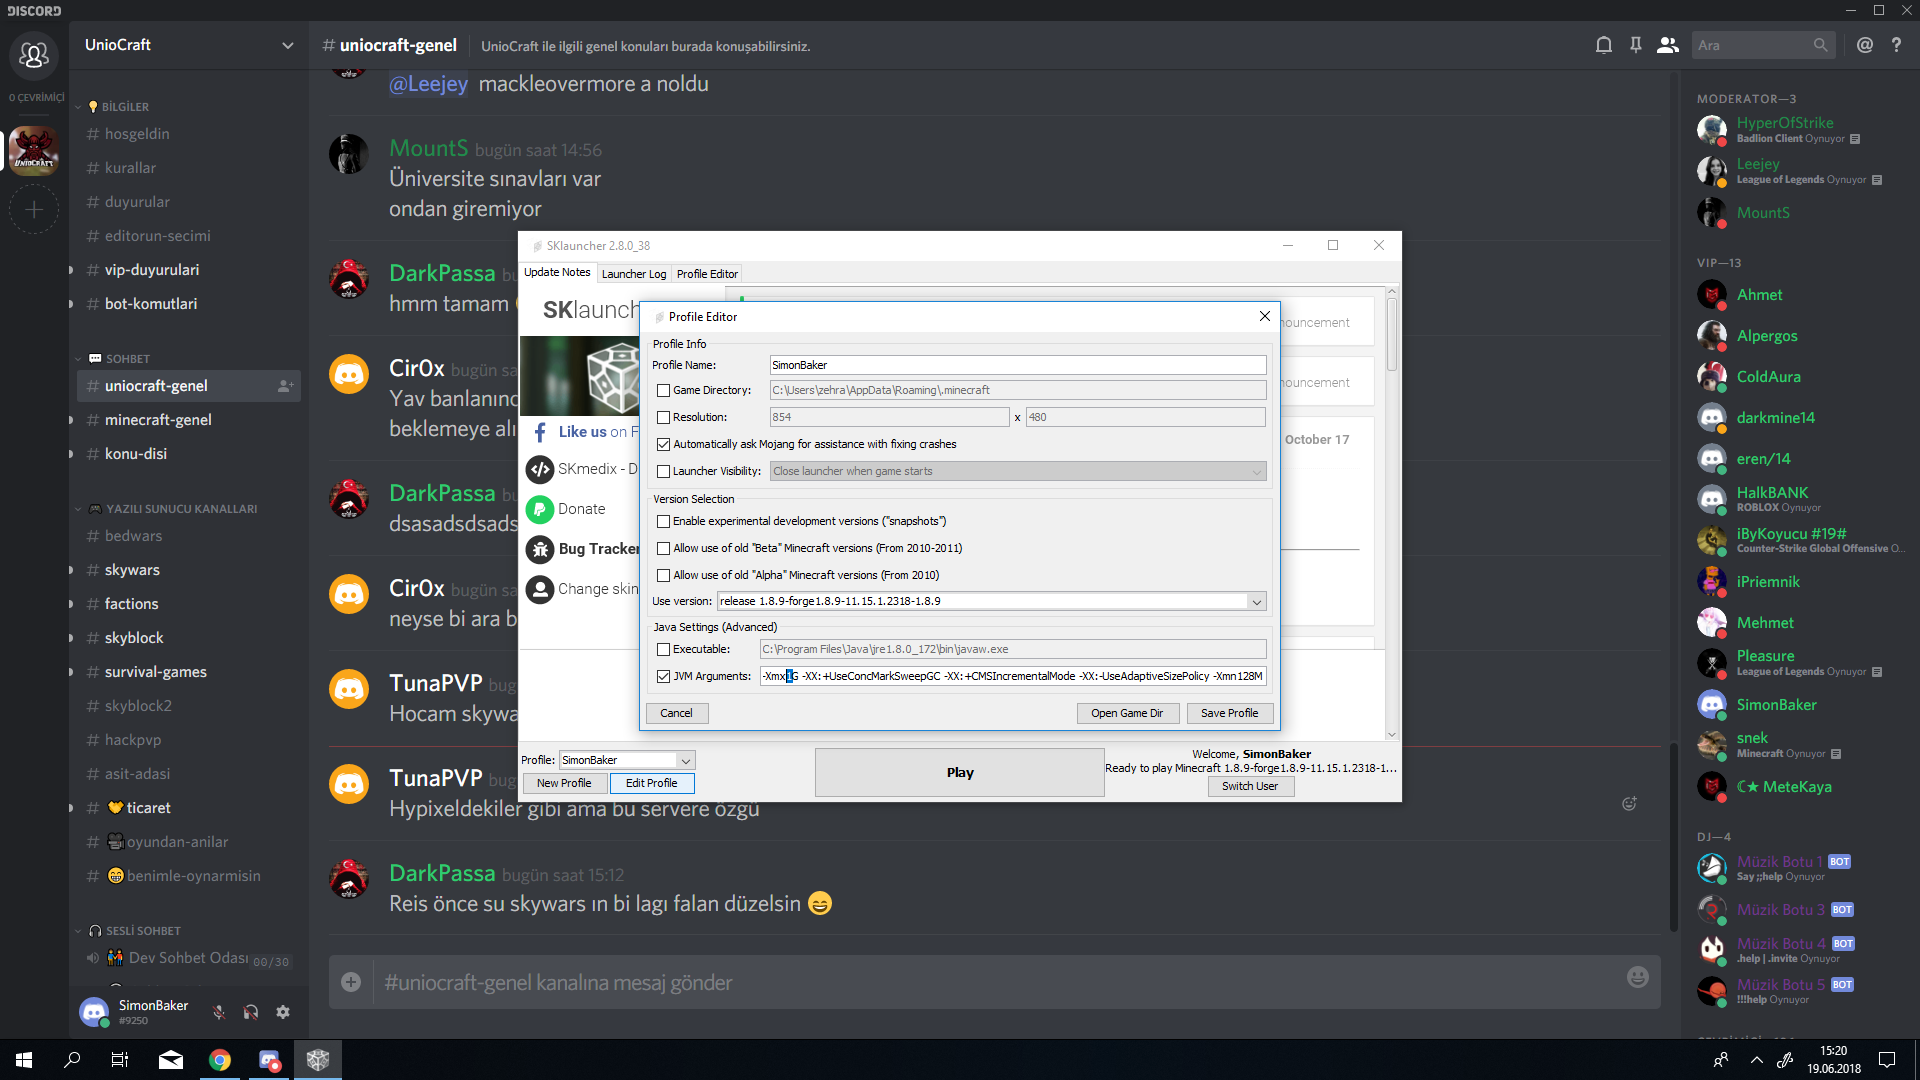Enable experimental snapshots versions checkbox

pyautogui.click(x=663, y=522)
